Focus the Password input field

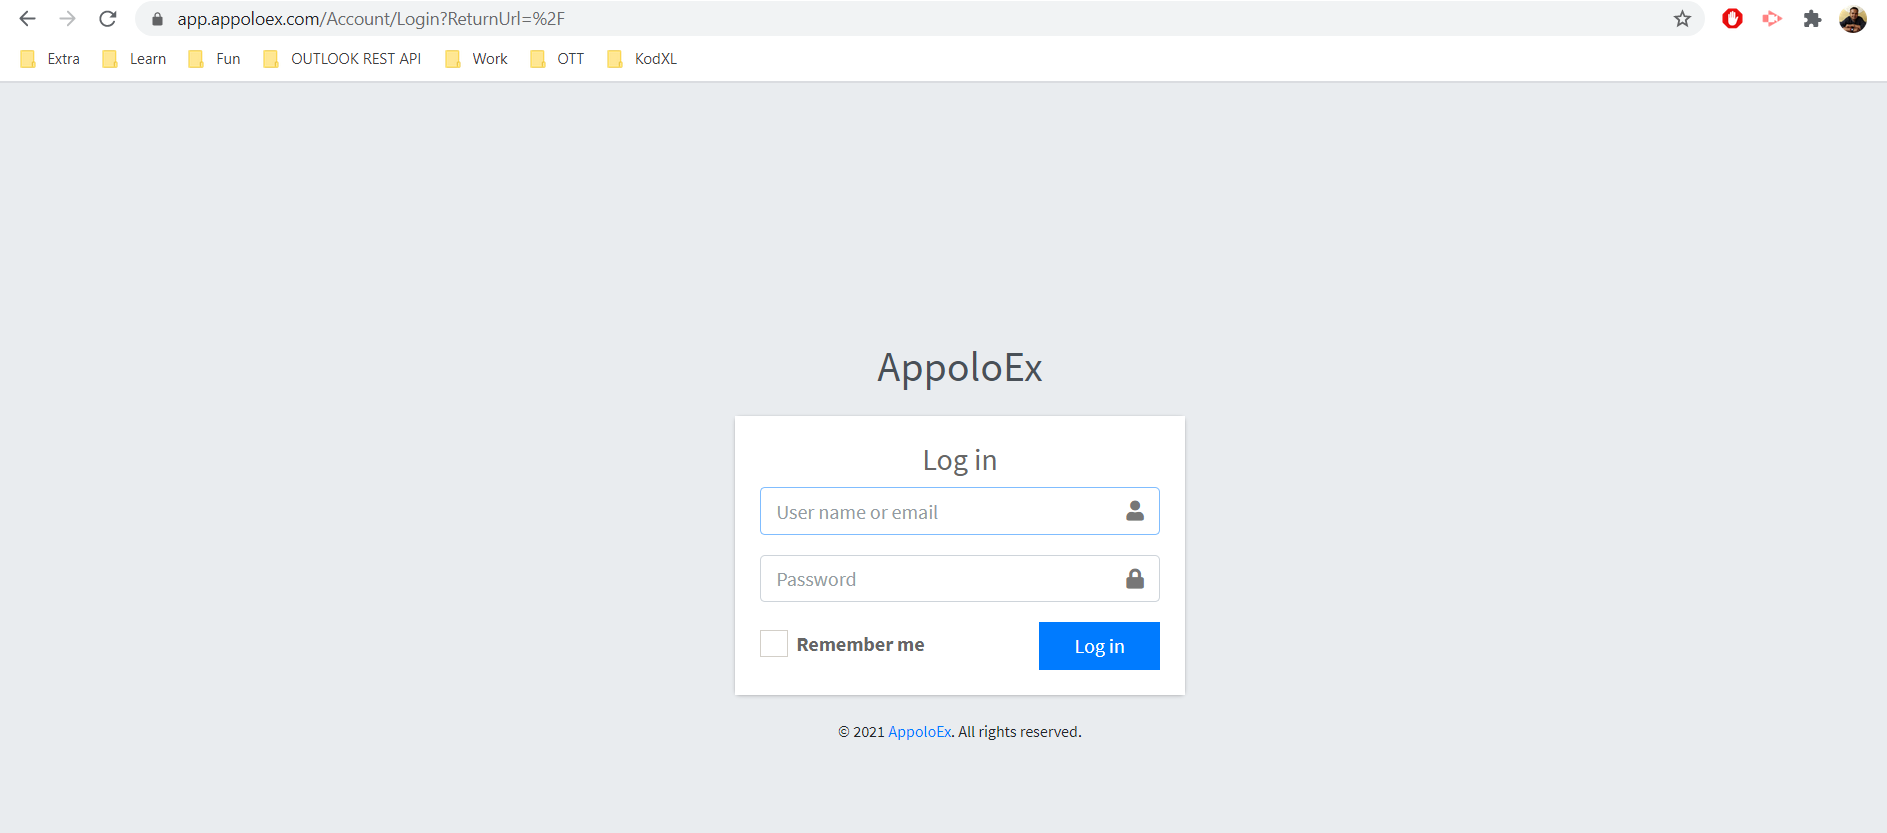point(940,579)
